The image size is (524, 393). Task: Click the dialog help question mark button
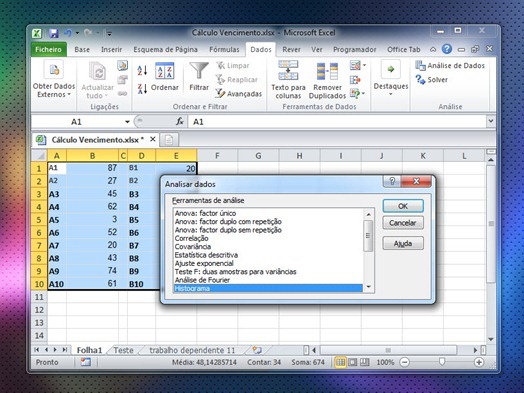click(392, 181)
